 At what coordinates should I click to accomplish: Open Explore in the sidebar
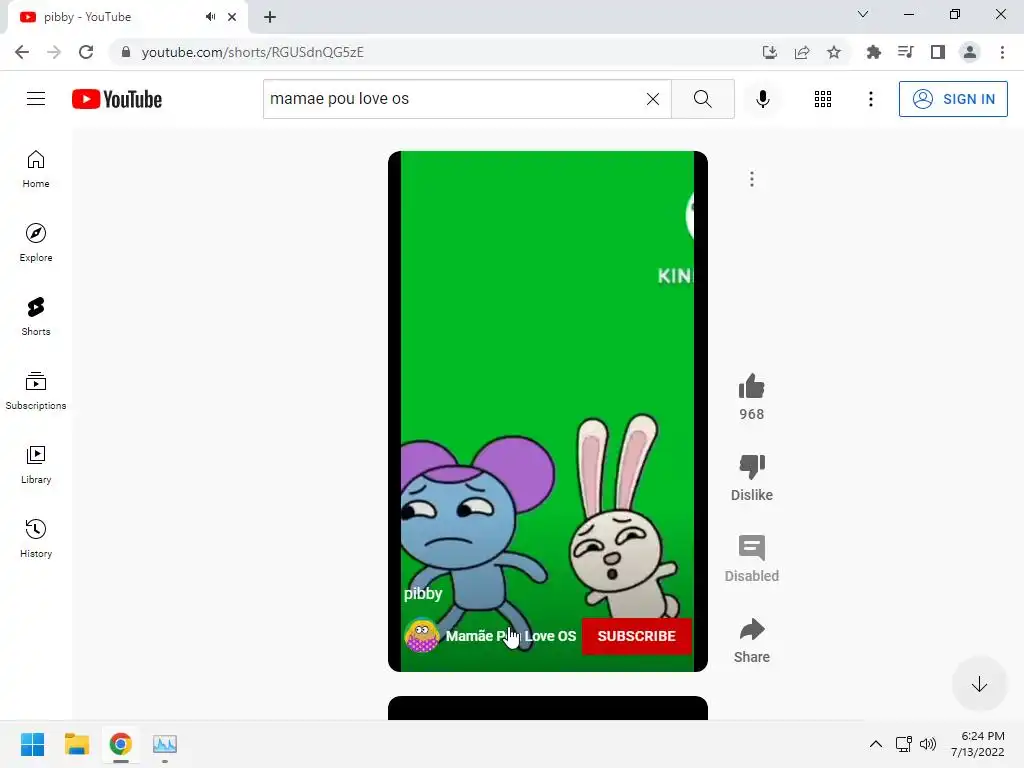[36, 243]
